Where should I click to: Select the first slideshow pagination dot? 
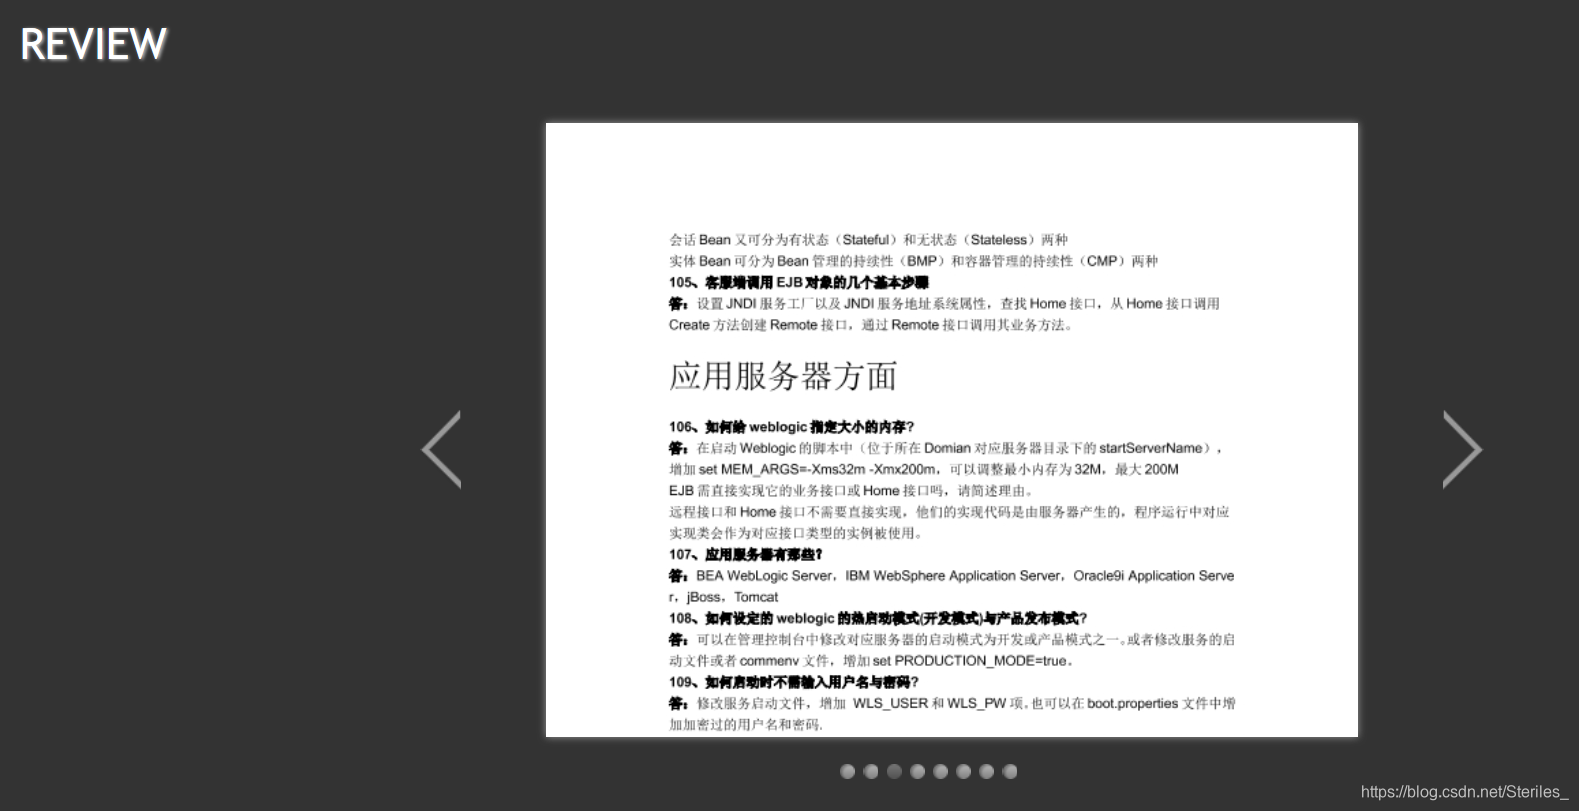tap(848, 771)
